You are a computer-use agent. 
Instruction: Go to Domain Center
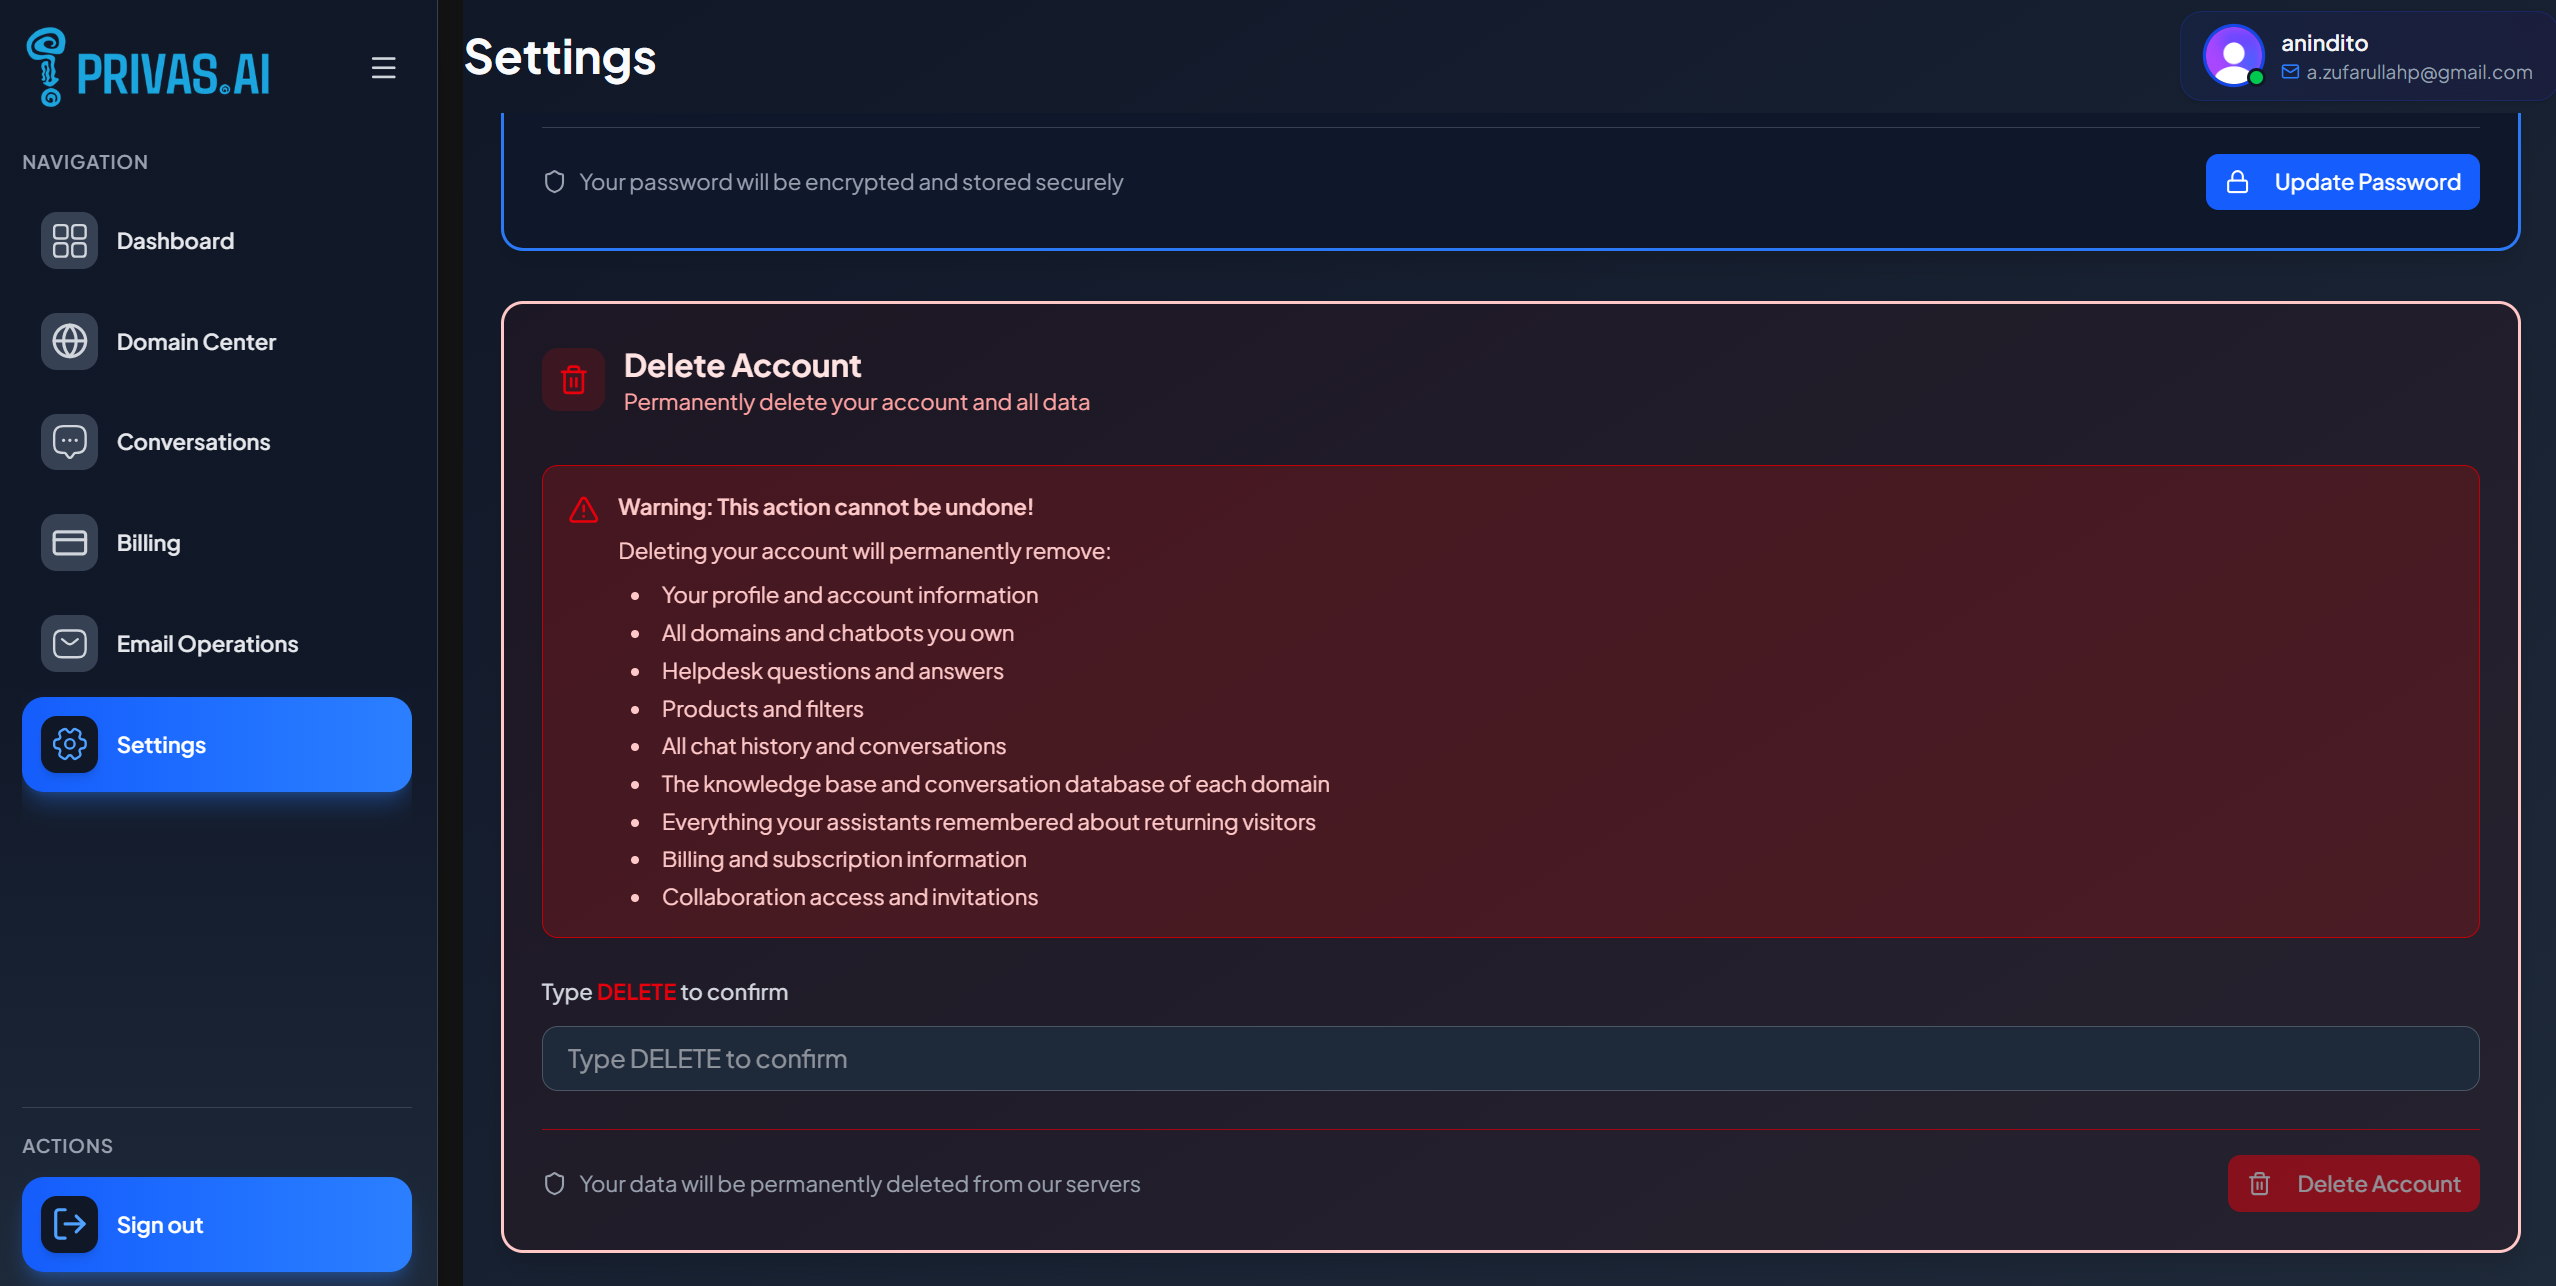coord(217,341)
